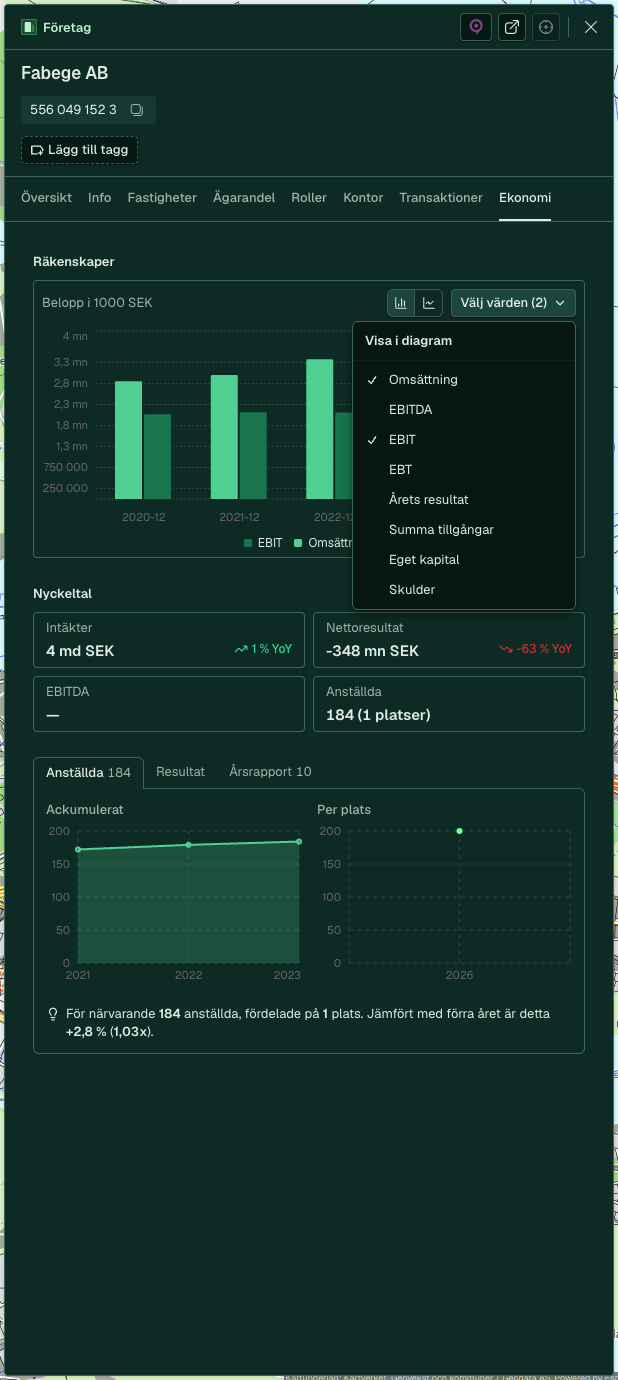Viewport: 618px width, 1380px height.
Task: Enable EBT in diagram list
Action: (464, 470)
